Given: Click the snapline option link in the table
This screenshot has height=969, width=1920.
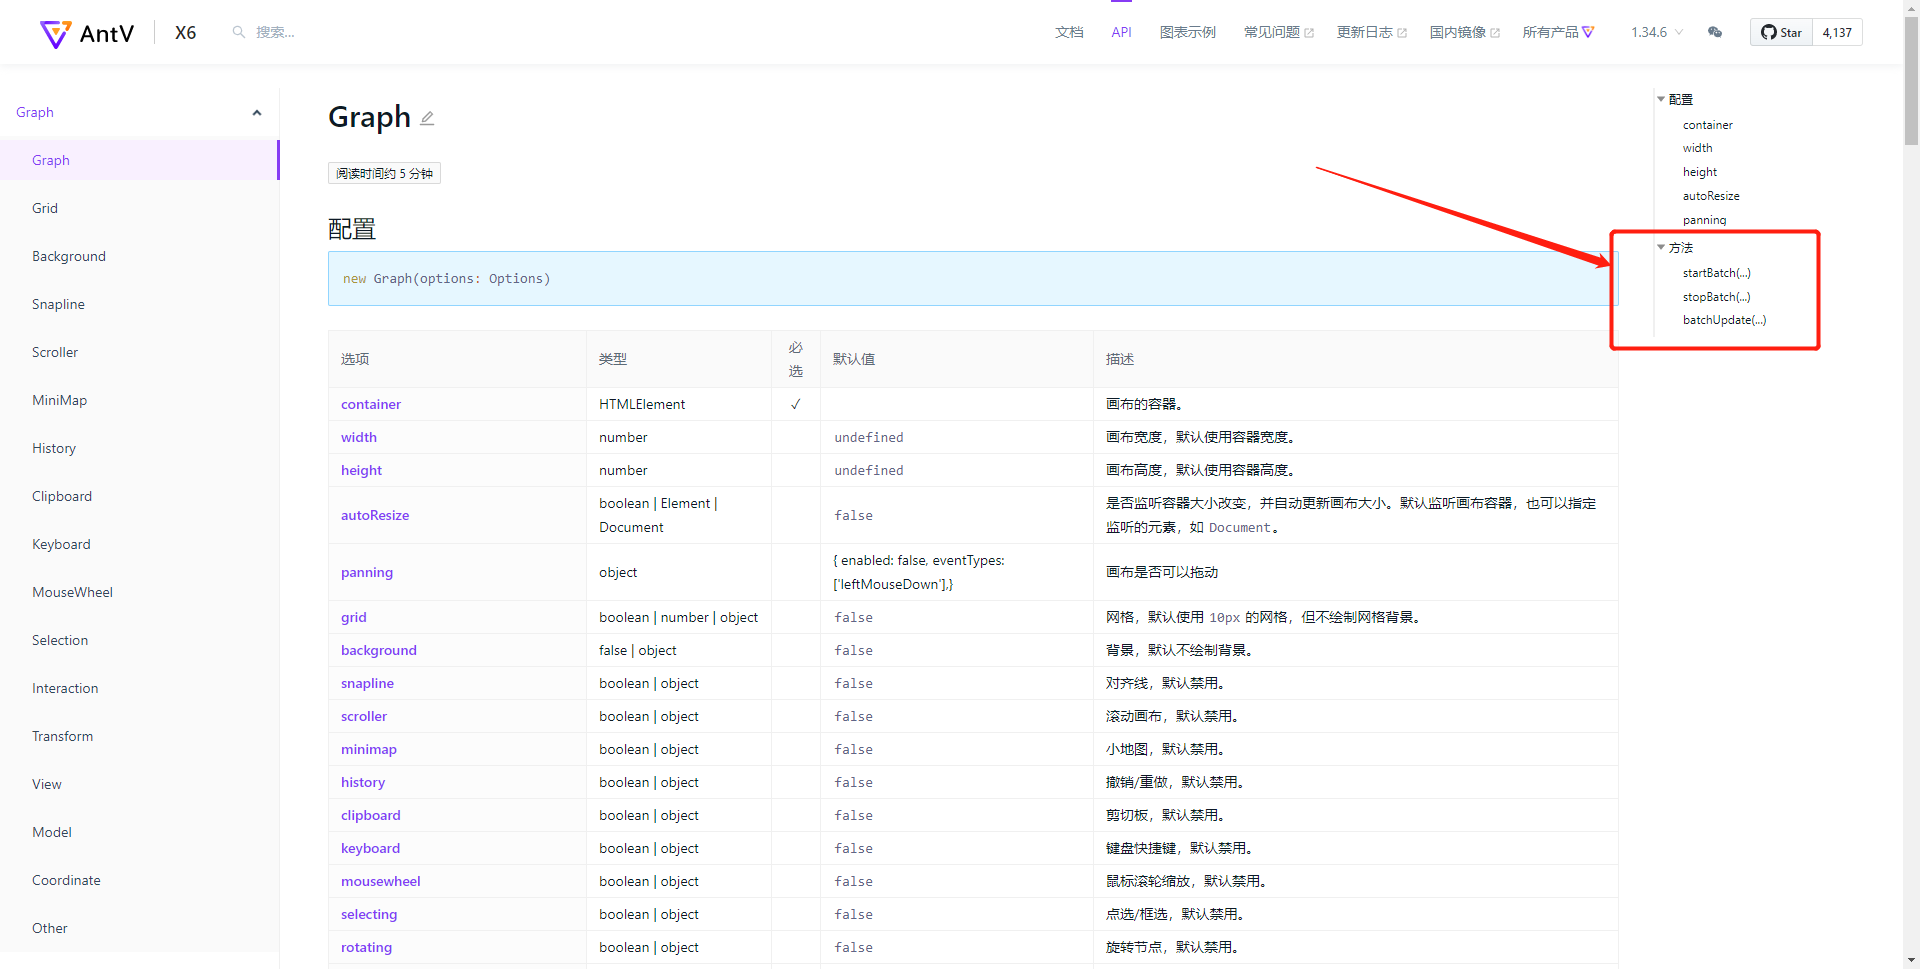Looking at the screenshot, I should [367, 683].
